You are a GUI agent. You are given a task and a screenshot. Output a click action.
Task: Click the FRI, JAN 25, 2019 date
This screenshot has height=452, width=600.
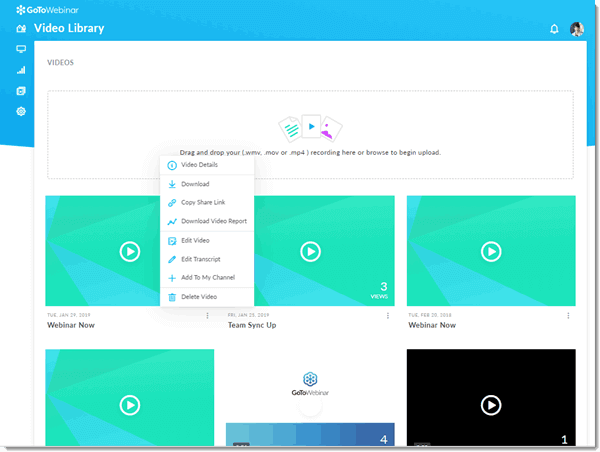[248, 315]
